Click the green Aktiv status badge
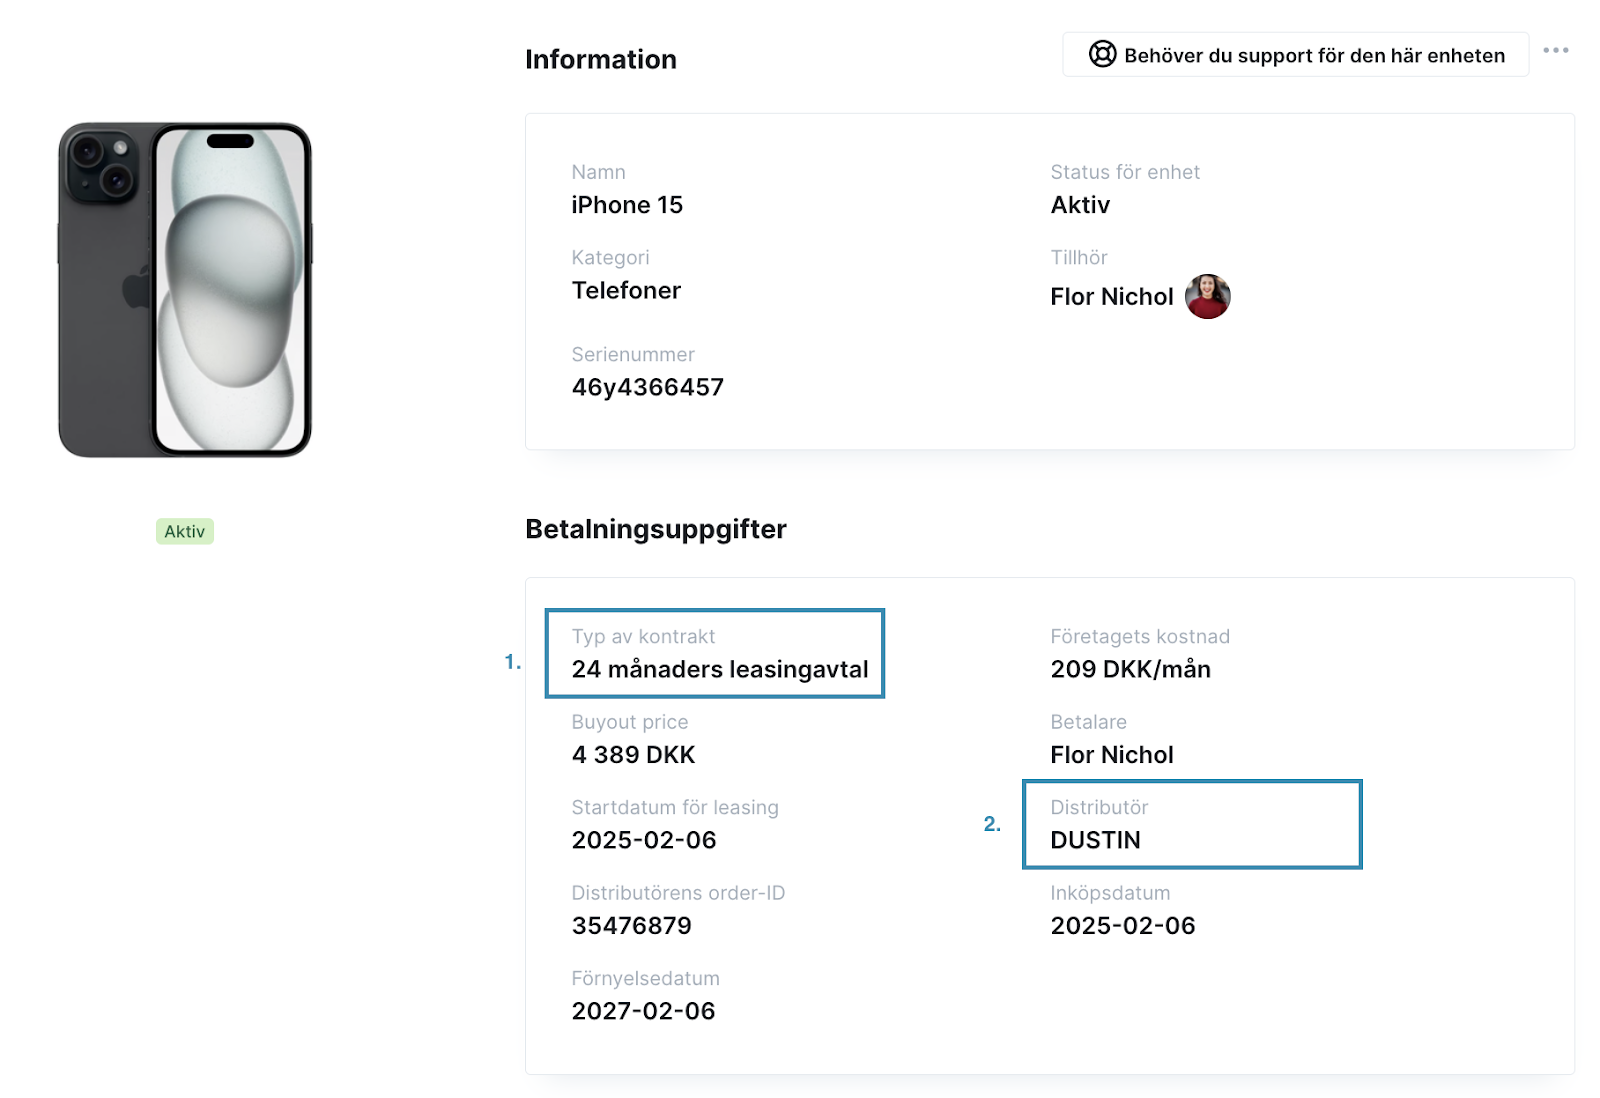Image resolution: width=1600 pixels, height=1098 pixels. [185, 531]
